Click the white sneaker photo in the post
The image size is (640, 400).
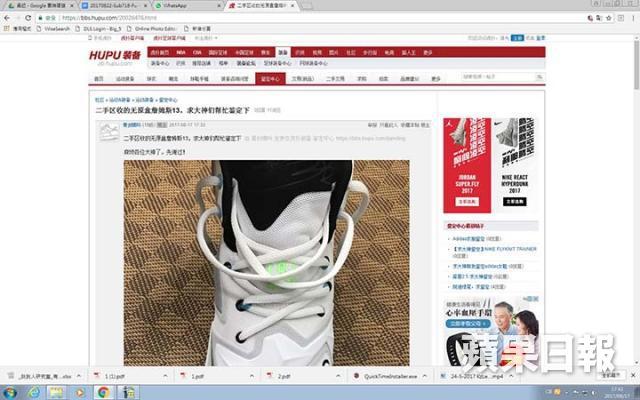[x=267, y=263]
